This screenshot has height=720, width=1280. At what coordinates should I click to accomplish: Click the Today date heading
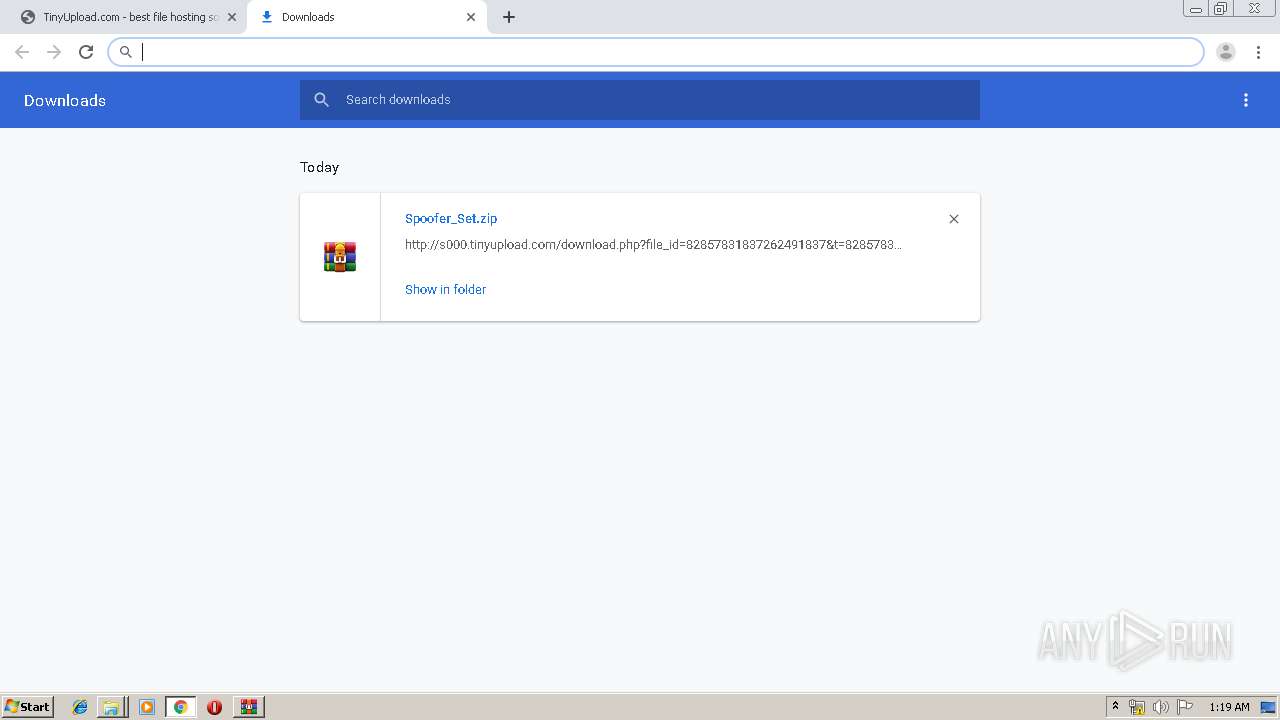coord(320,167)
